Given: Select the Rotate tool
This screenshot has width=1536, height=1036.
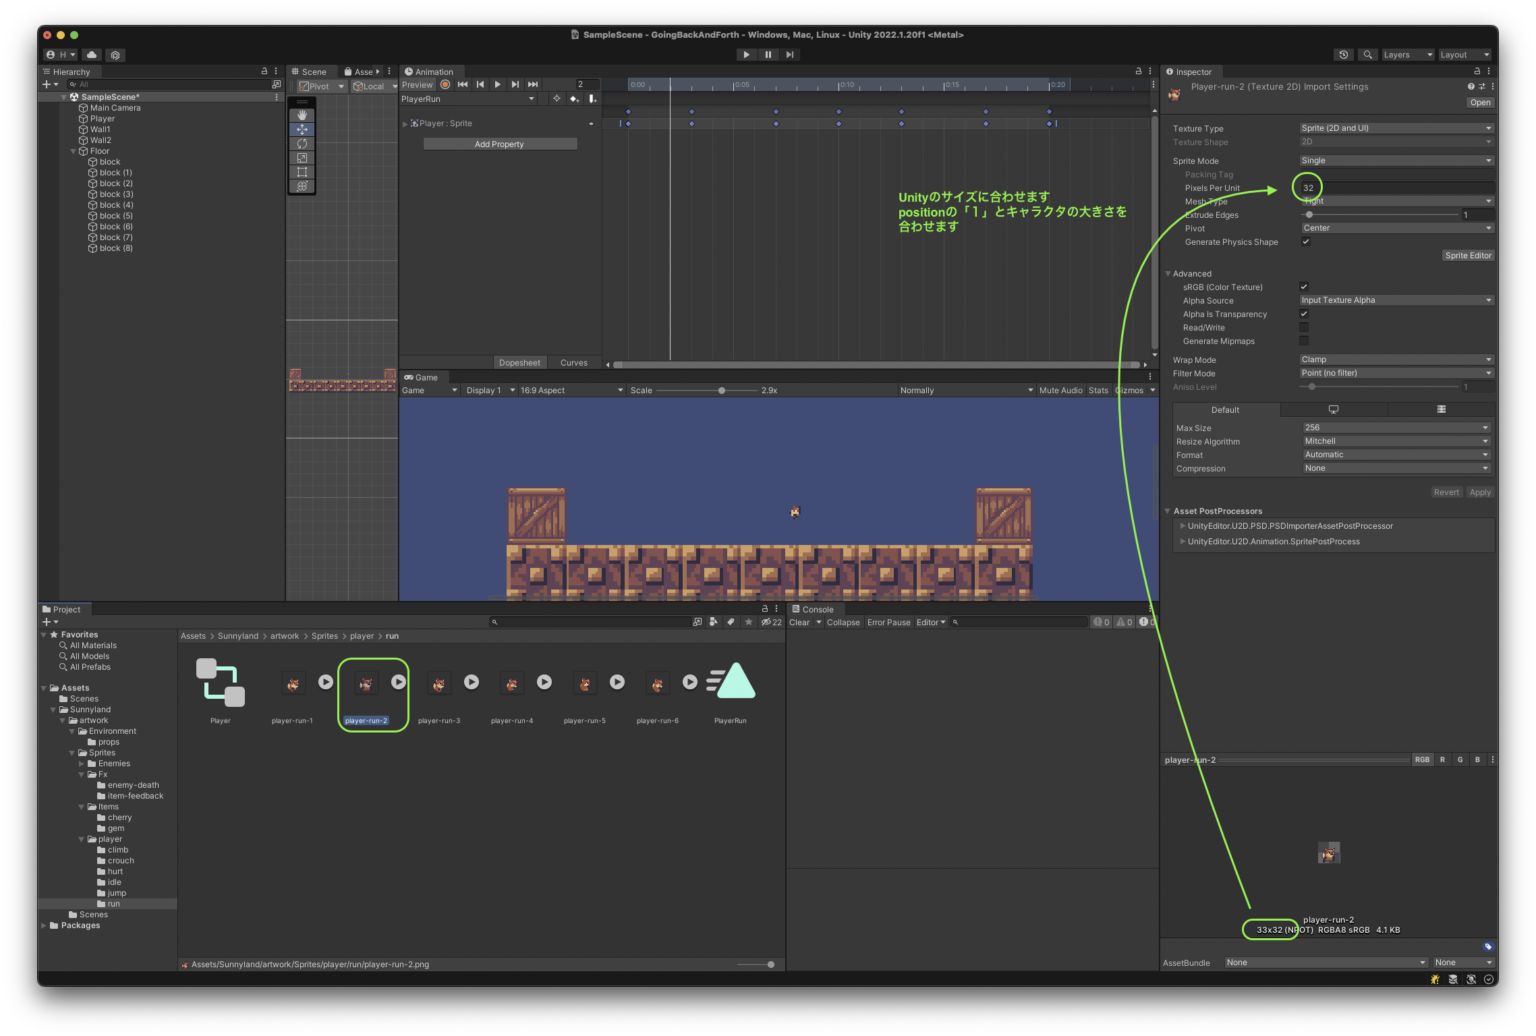Looking at the screenshot, I should (x=302, y=143).
